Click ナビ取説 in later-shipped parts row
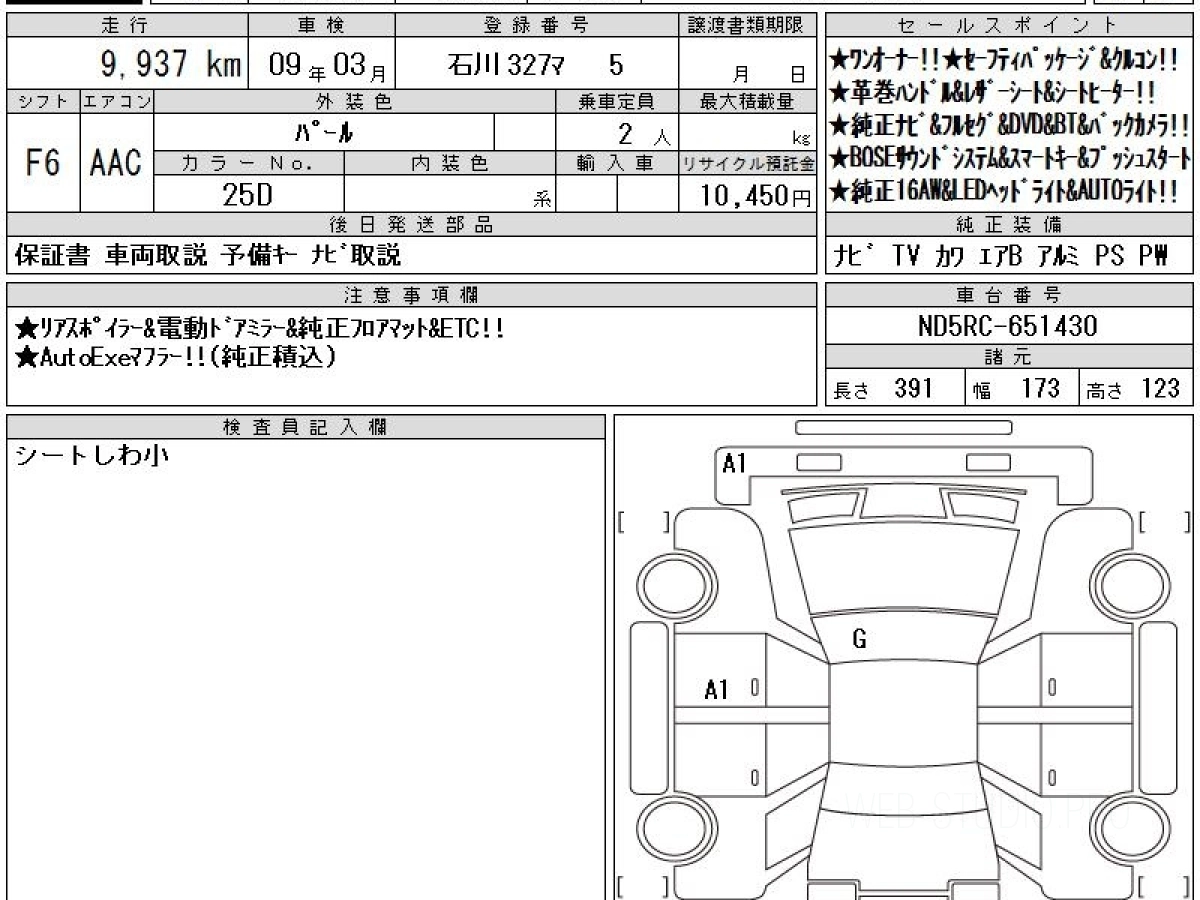The image size is (1200, 900). (356, 256)
